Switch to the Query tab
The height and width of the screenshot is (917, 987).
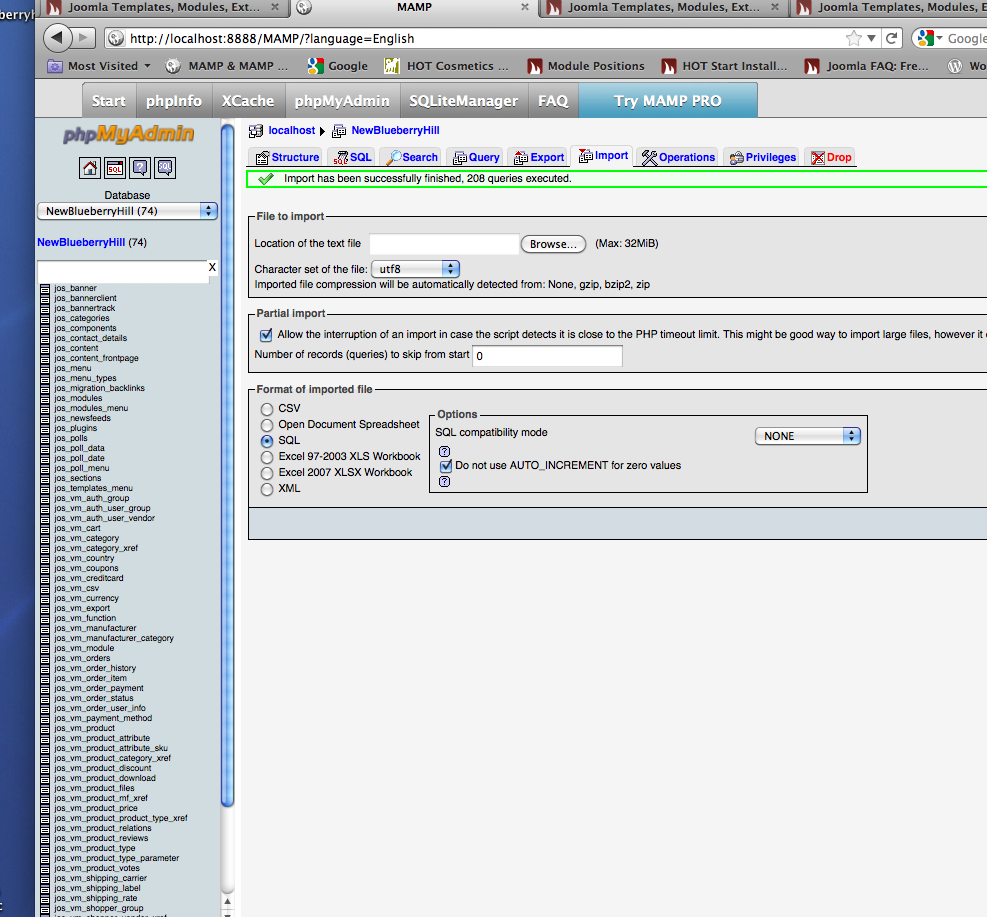(477, 157)
